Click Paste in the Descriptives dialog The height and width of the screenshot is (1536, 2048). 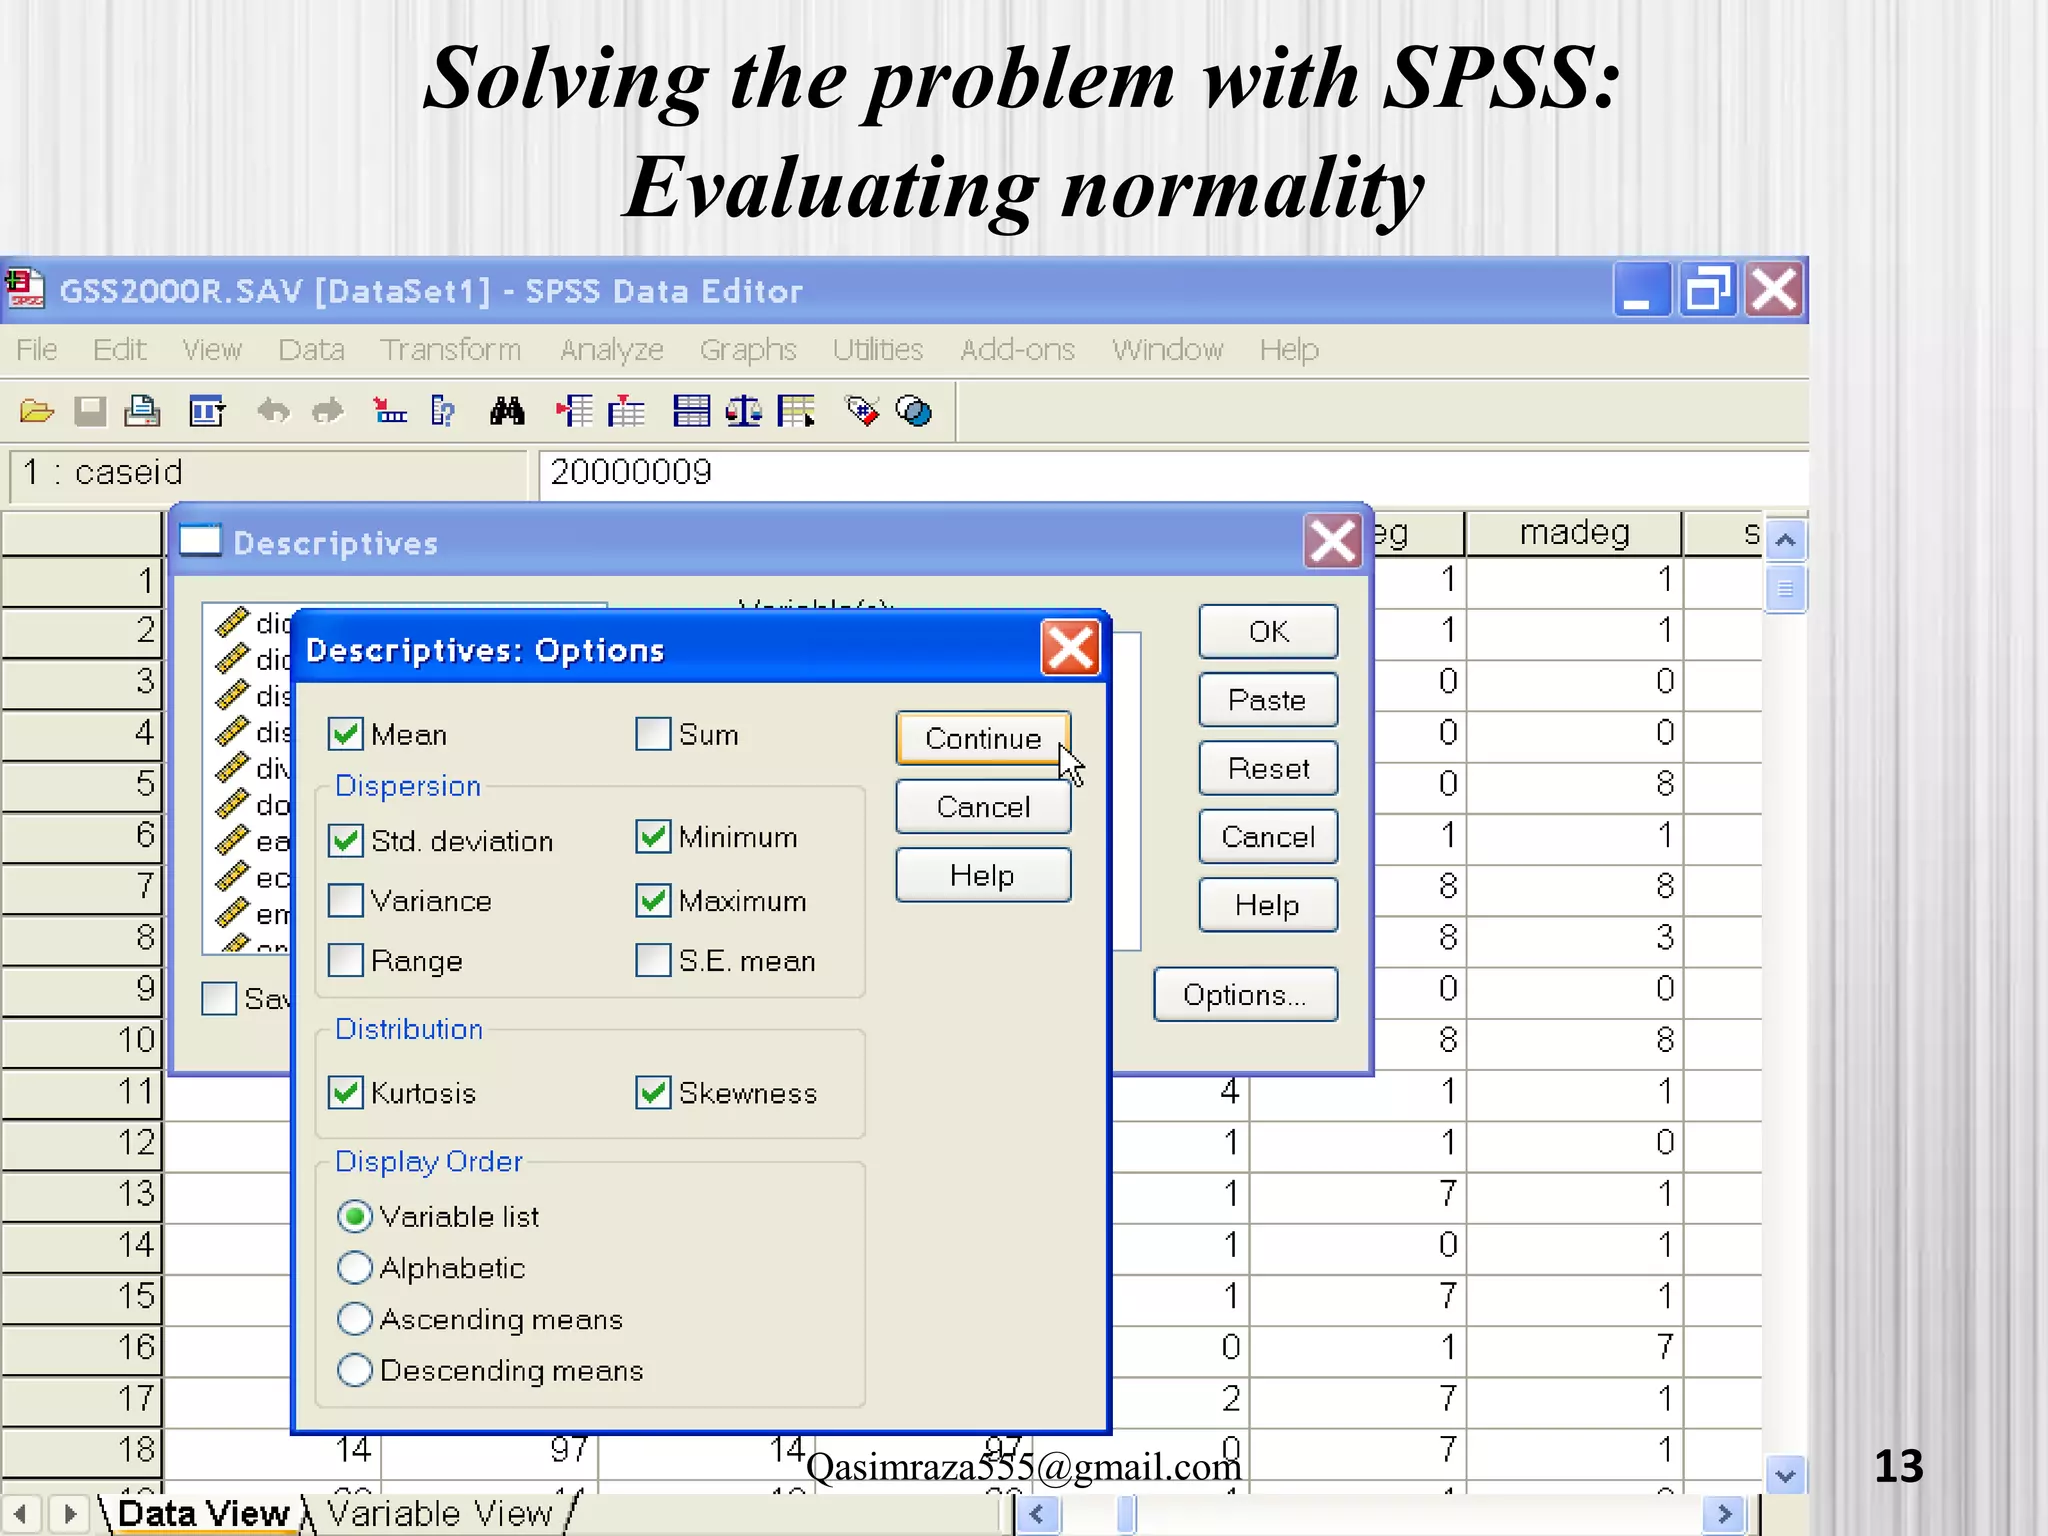pos(1268,699)
